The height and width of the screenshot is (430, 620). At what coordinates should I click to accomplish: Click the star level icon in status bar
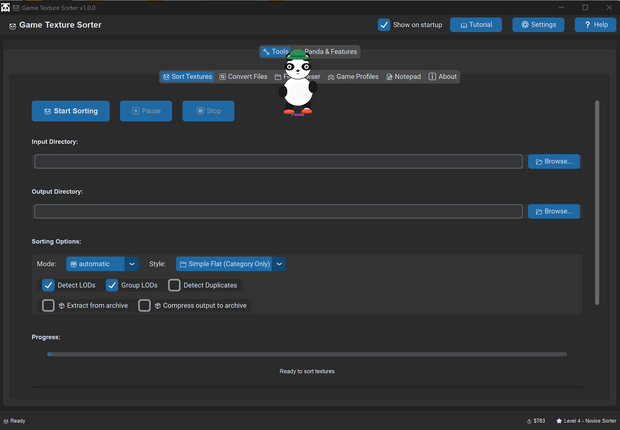(x=559, y=421)
